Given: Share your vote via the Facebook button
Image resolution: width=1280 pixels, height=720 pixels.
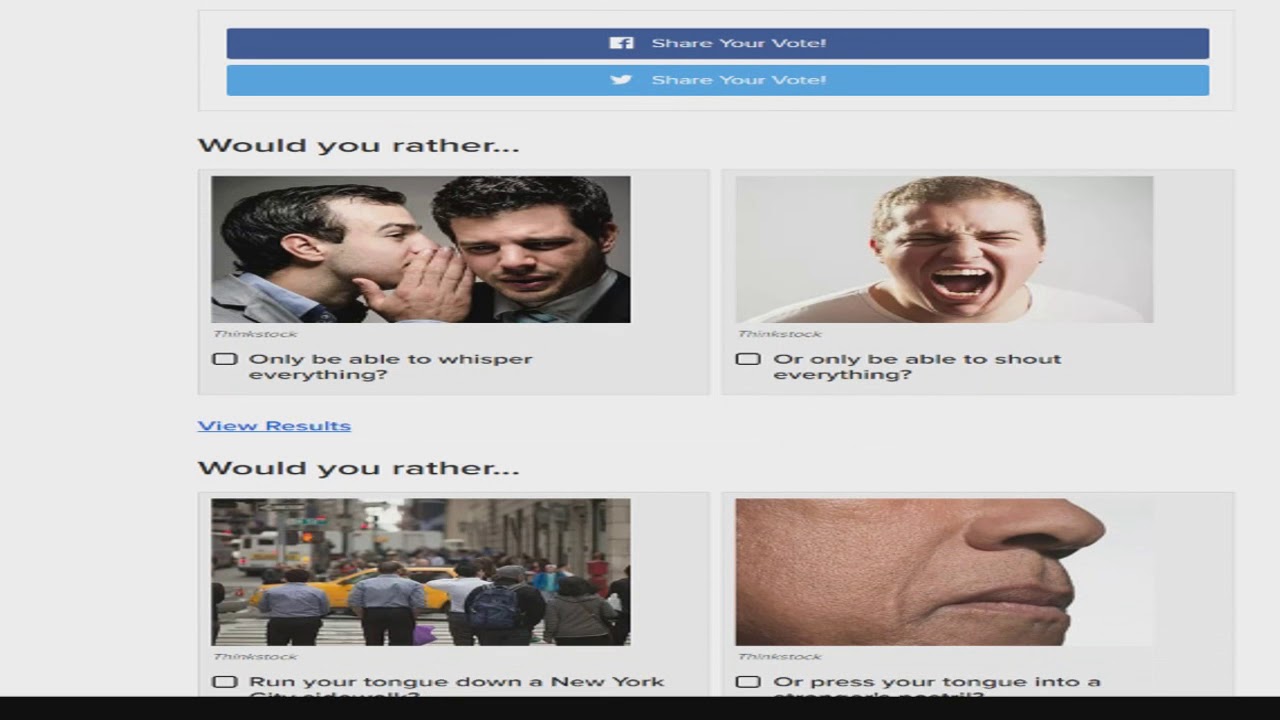Looking at the screenshot, I should (x=718, y=43).
